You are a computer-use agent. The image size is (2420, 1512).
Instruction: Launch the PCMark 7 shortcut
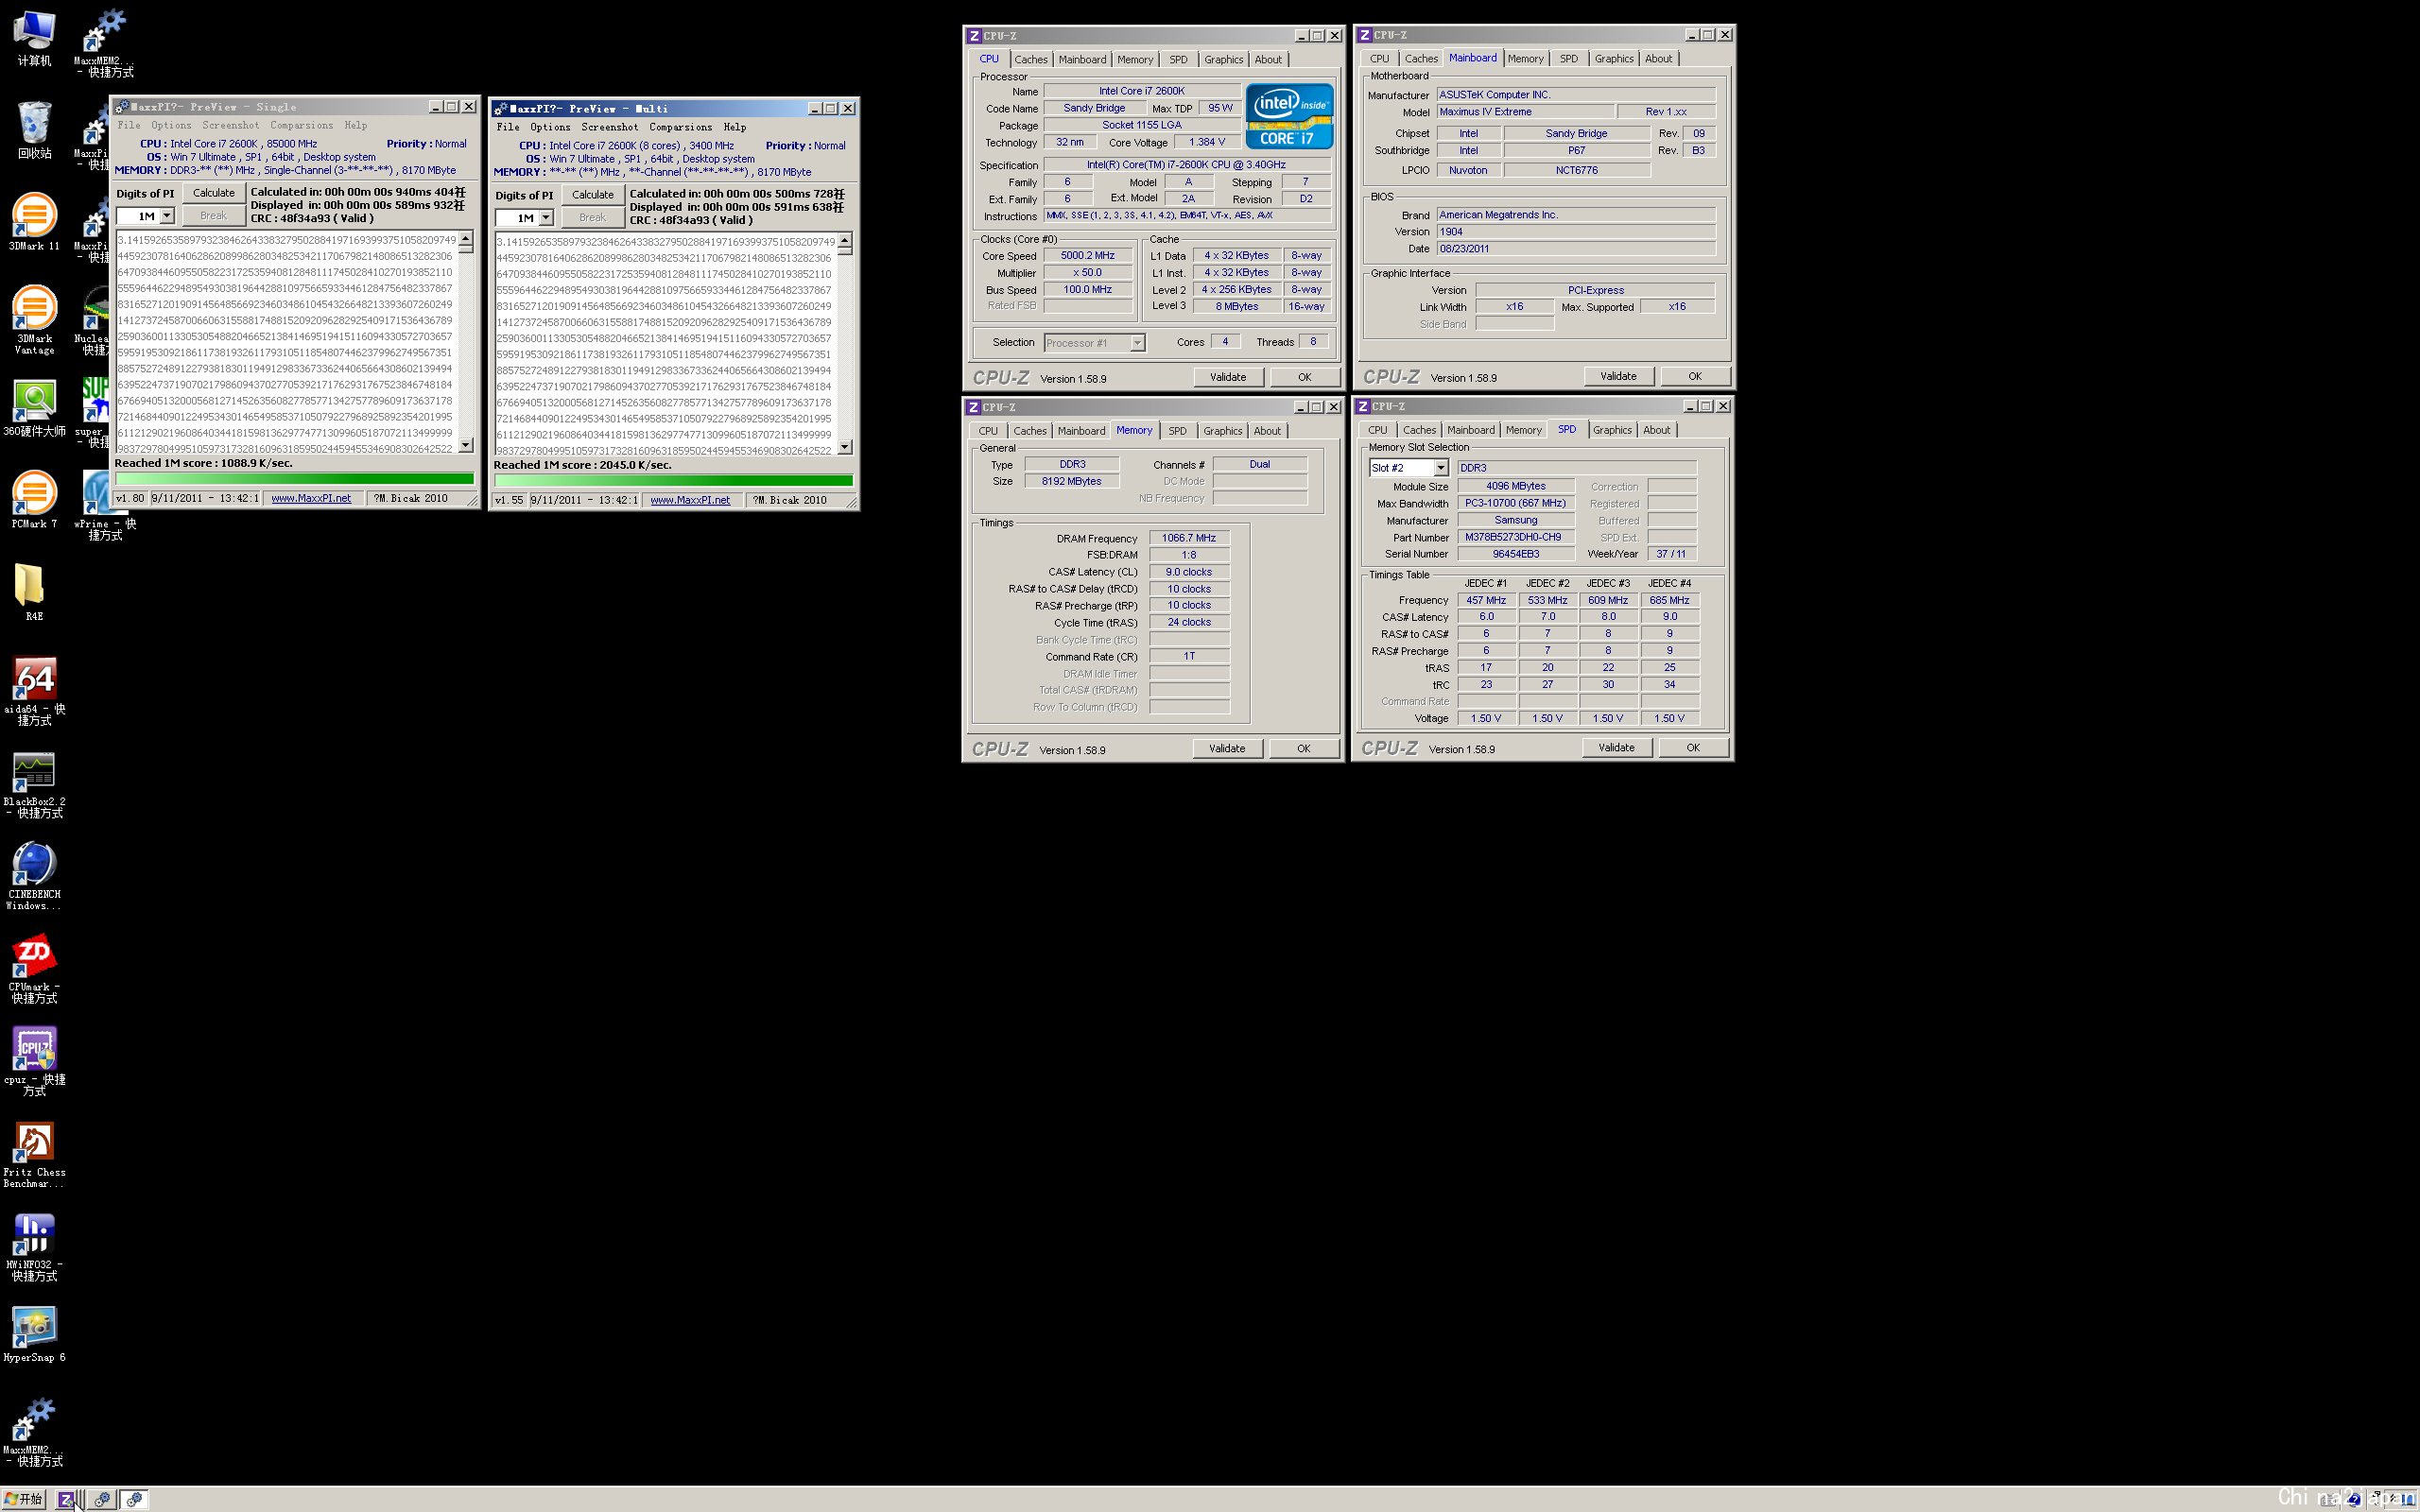[34, 500]
